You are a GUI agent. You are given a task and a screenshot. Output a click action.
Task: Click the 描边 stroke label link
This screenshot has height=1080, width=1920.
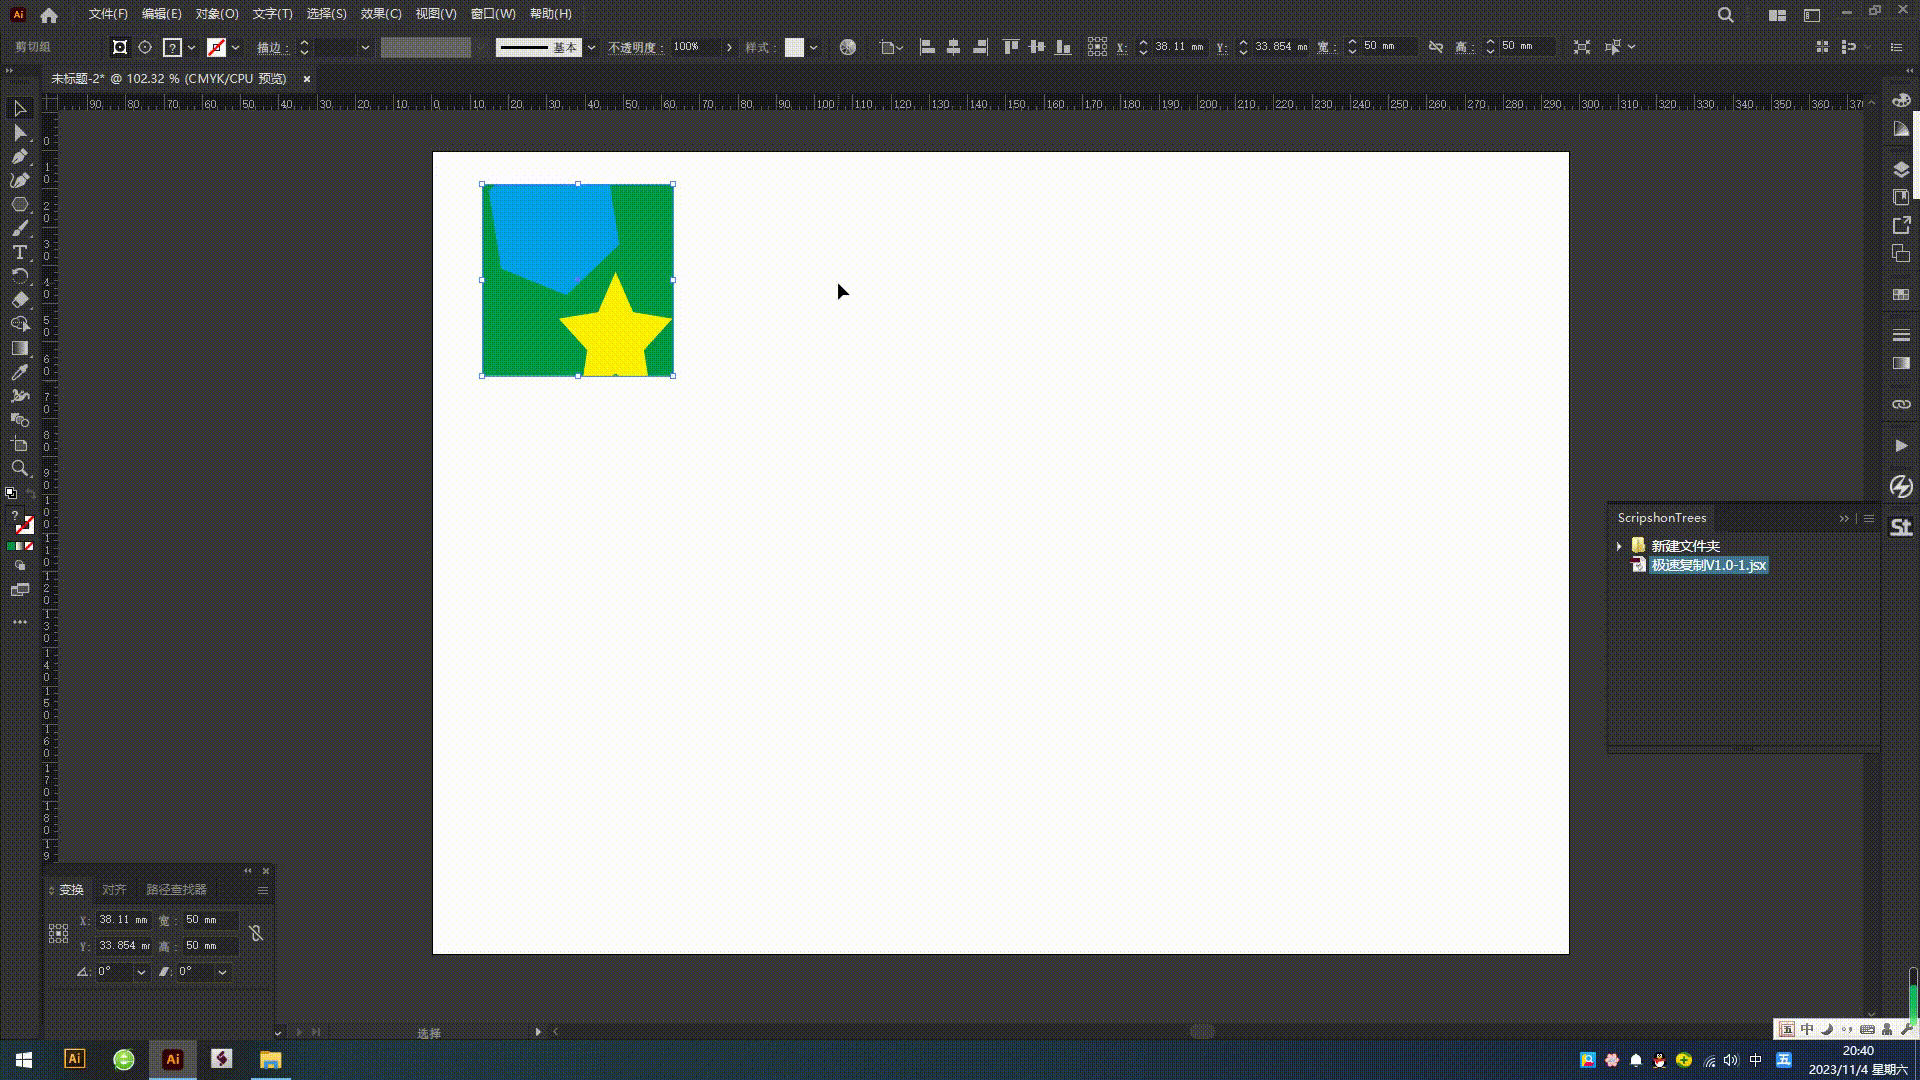(x=271, y=47)
